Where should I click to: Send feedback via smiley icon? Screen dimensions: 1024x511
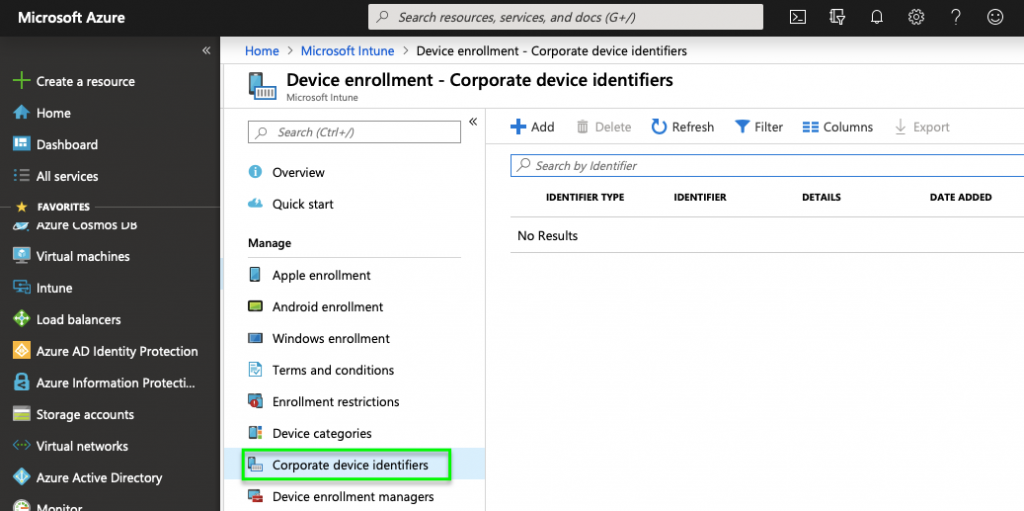pyautogui.click(x=995, y=18)
